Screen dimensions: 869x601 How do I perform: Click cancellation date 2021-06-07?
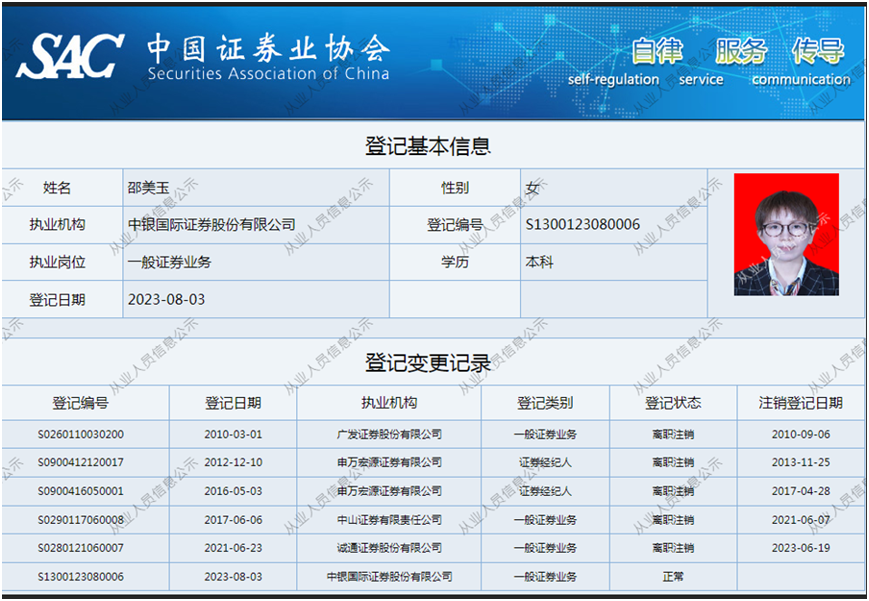(801, 520)
